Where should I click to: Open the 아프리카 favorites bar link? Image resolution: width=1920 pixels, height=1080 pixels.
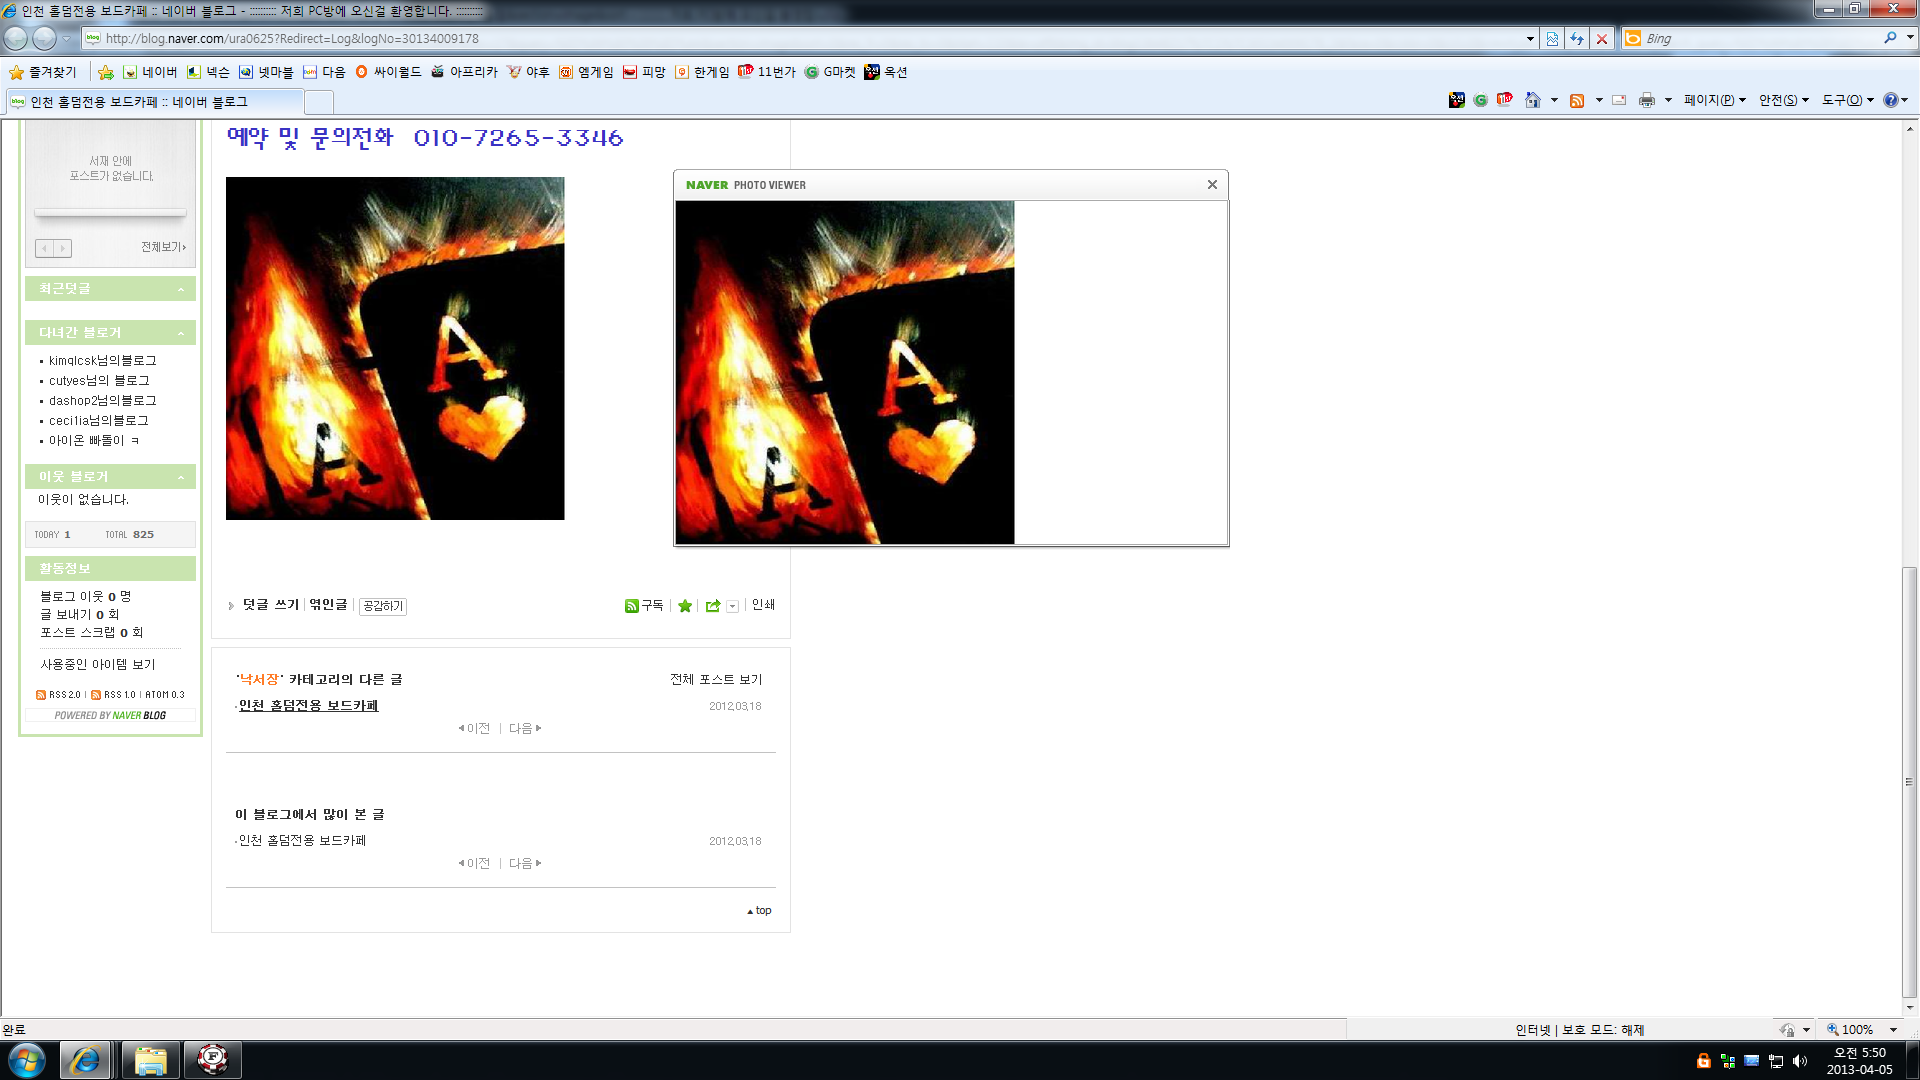(464, 72)
